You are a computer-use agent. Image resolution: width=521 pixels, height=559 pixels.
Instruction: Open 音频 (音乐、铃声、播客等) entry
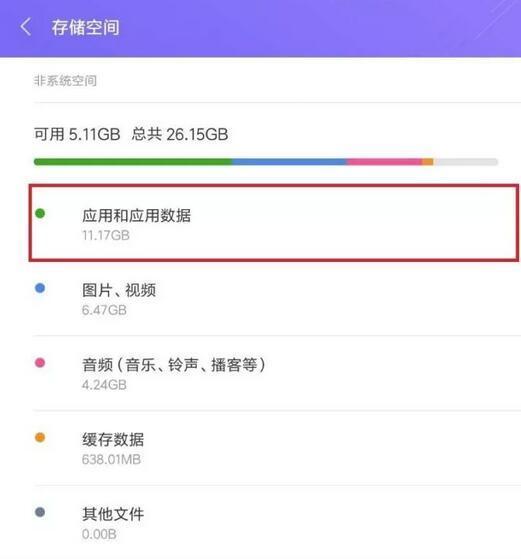pyautogui.click(x=277, y=373)
